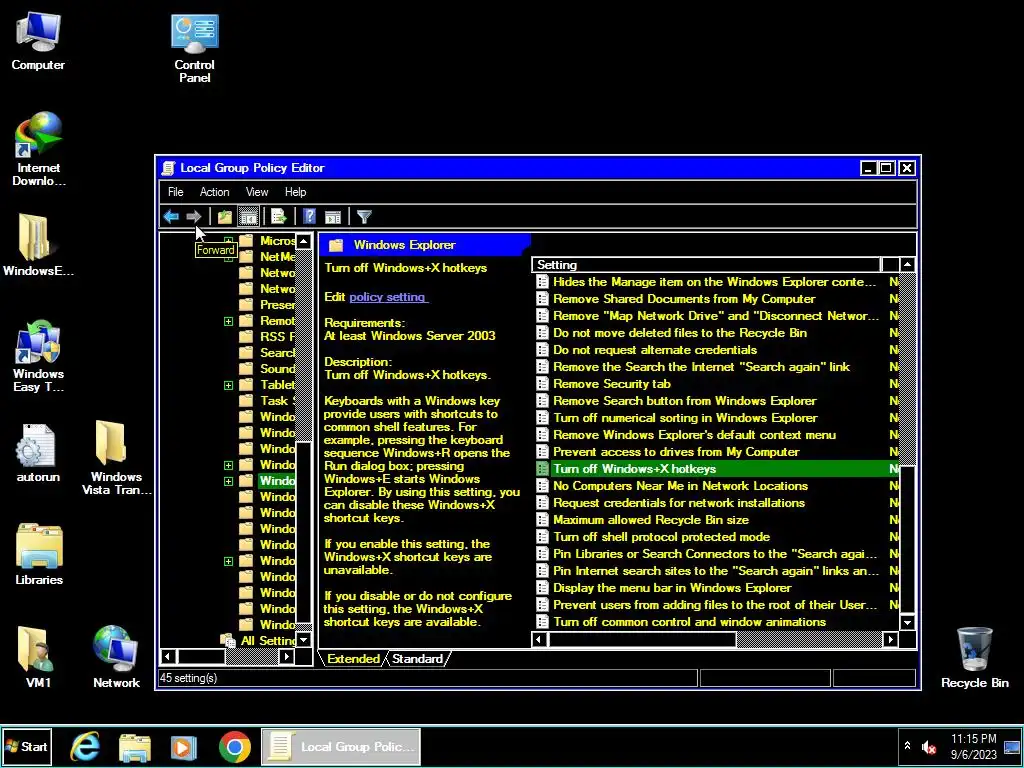Select 'Turn off Windows+X hotkeys' row
The height and width of the screenshot is (768, 1024).
point(716,468)
